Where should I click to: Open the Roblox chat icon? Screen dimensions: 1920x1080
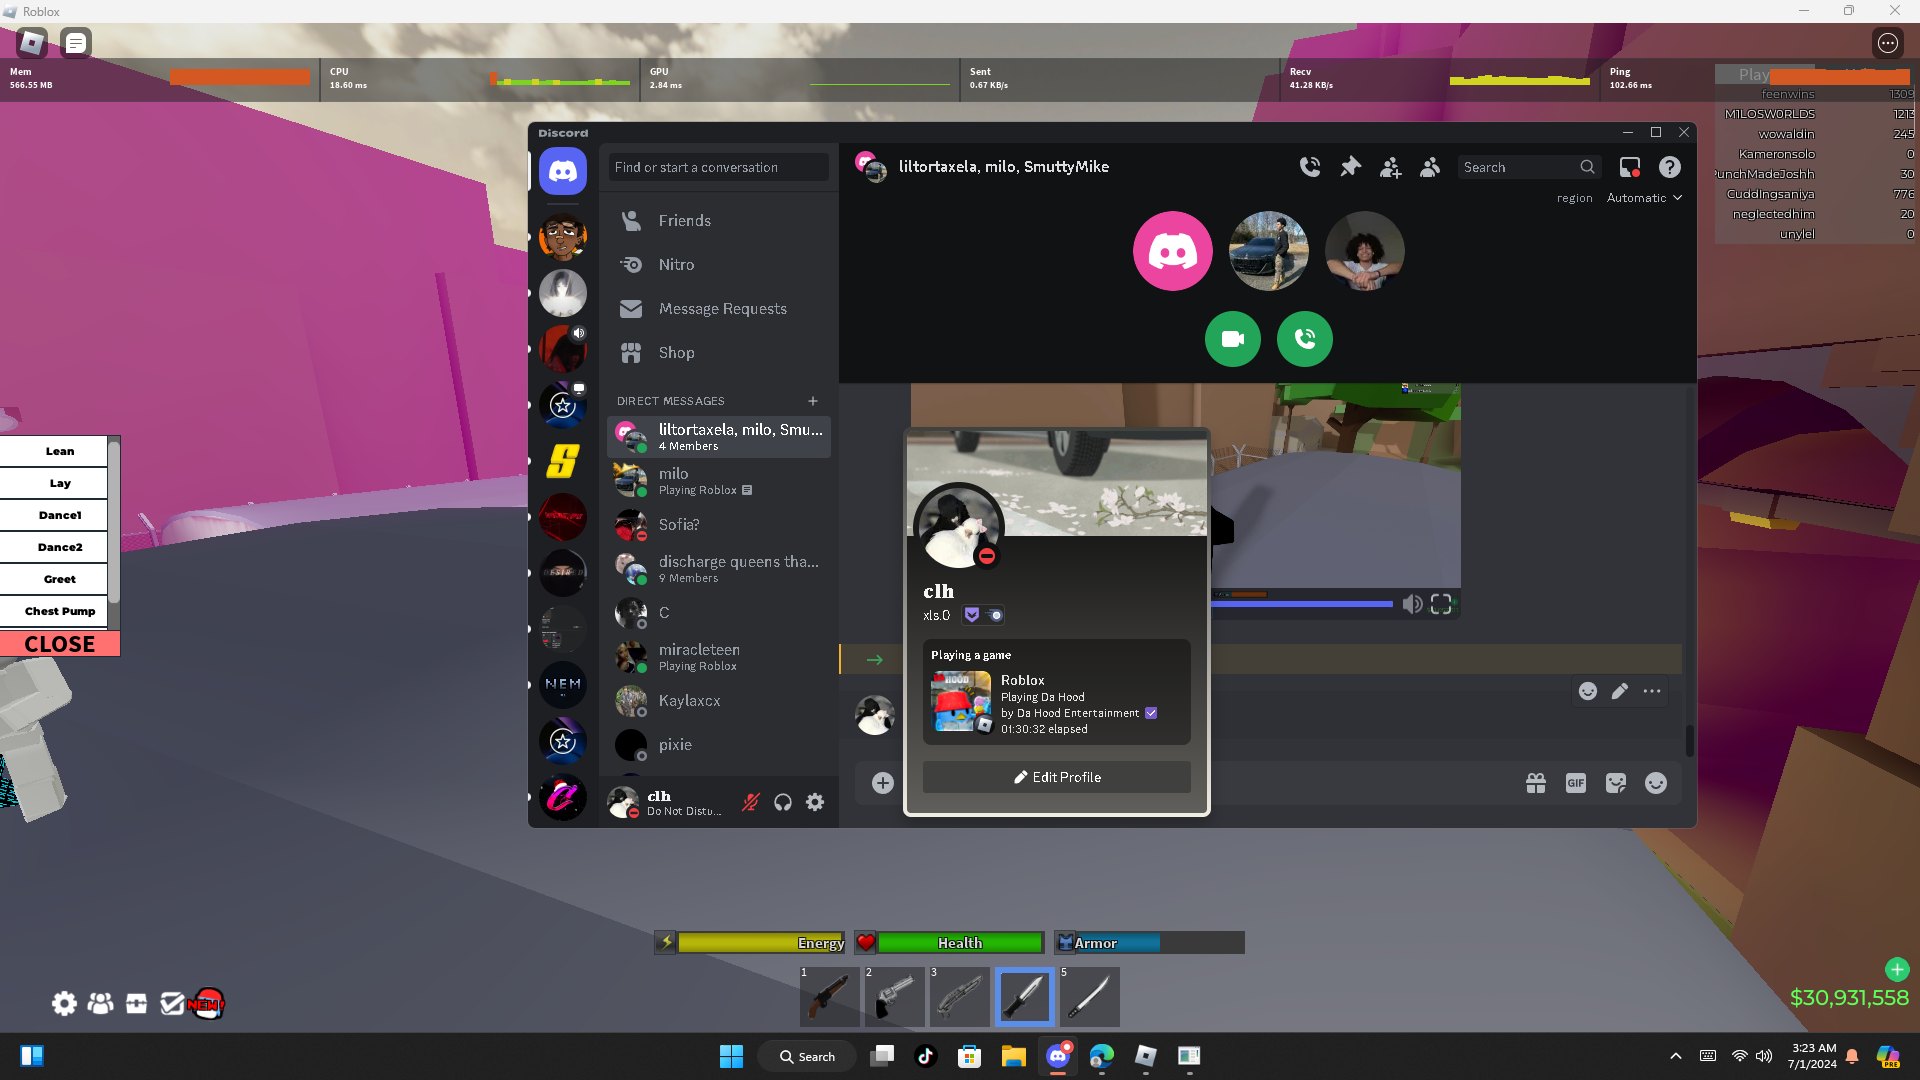[76, 43]
